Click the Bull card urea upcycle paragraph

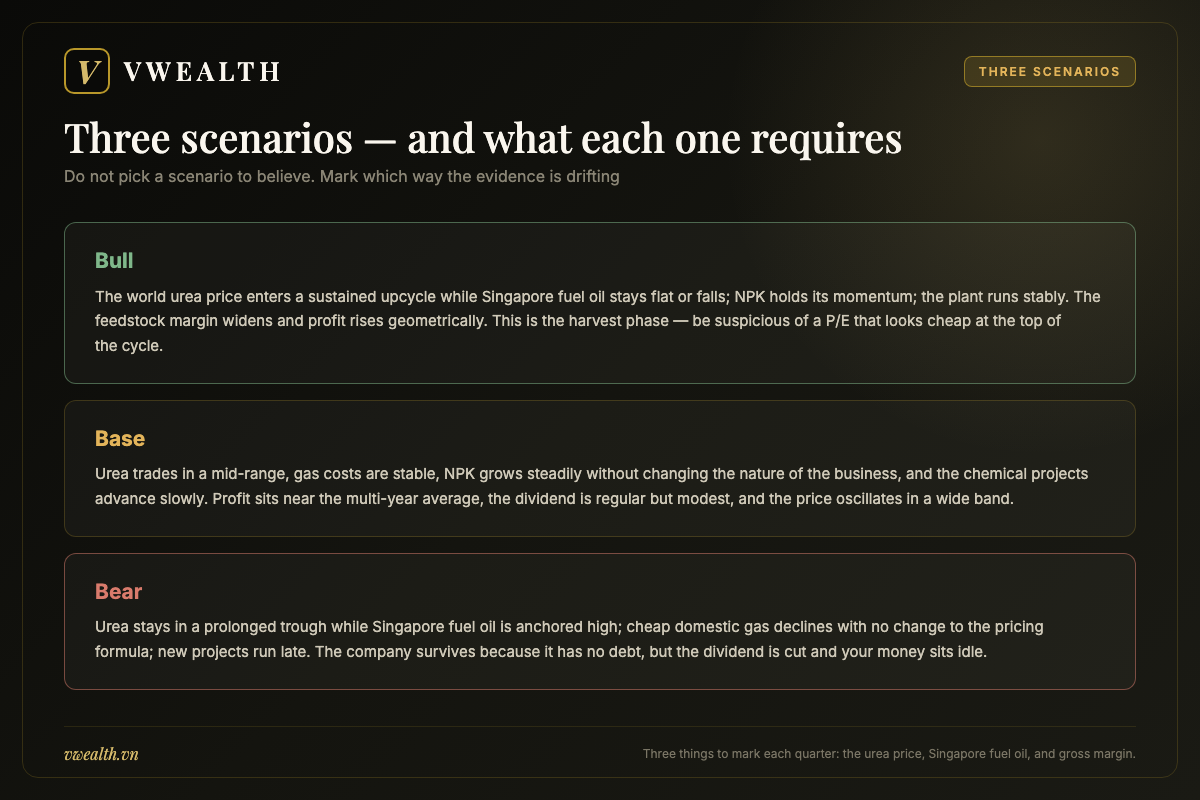598,321
